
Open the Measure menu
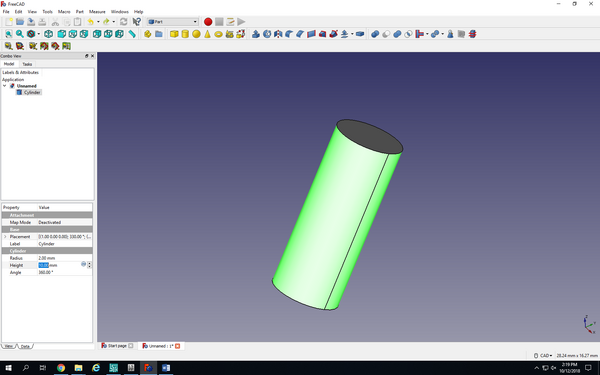[x=97, y=12]
